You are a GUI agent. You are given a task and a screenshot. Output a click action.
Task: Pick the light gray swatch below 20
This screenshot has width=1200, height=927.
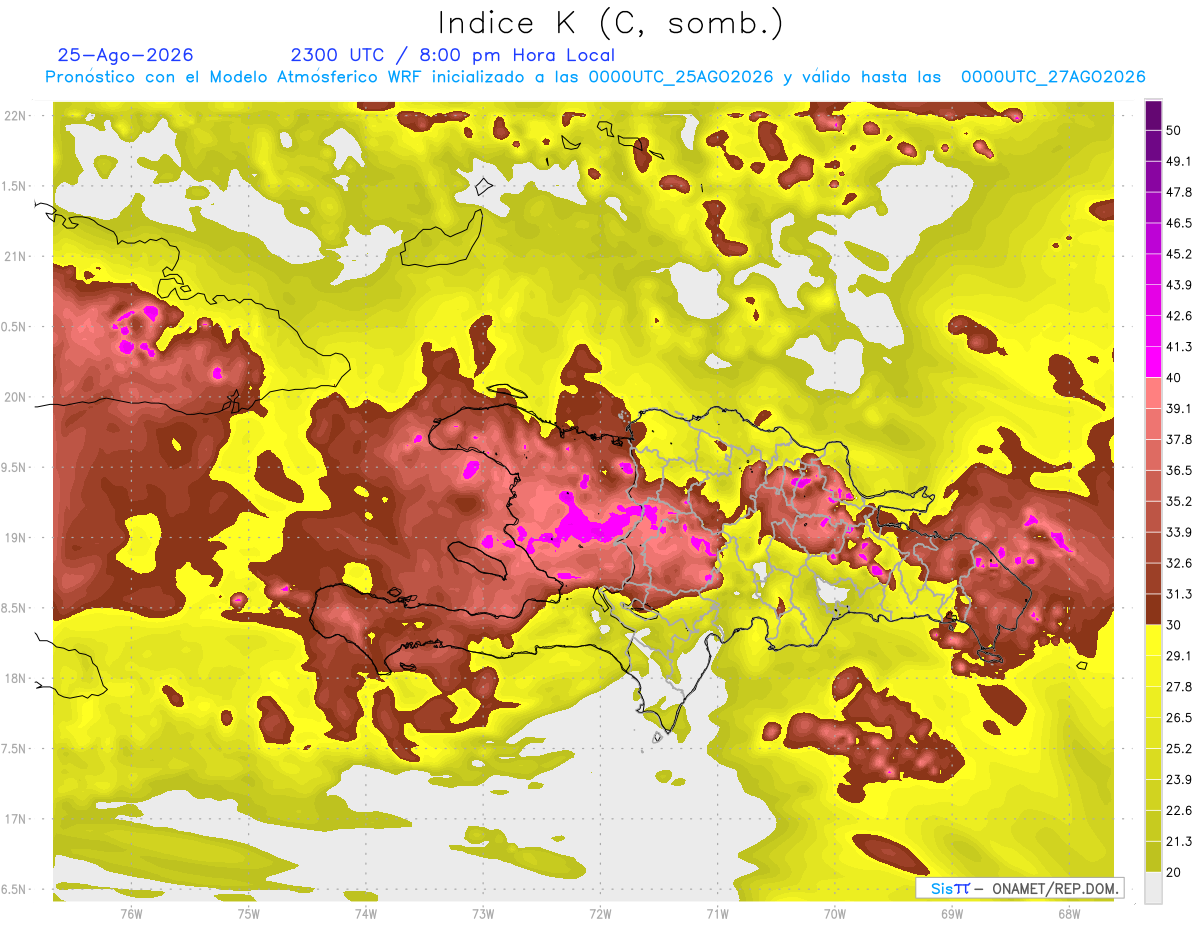tap(1153, 887)
